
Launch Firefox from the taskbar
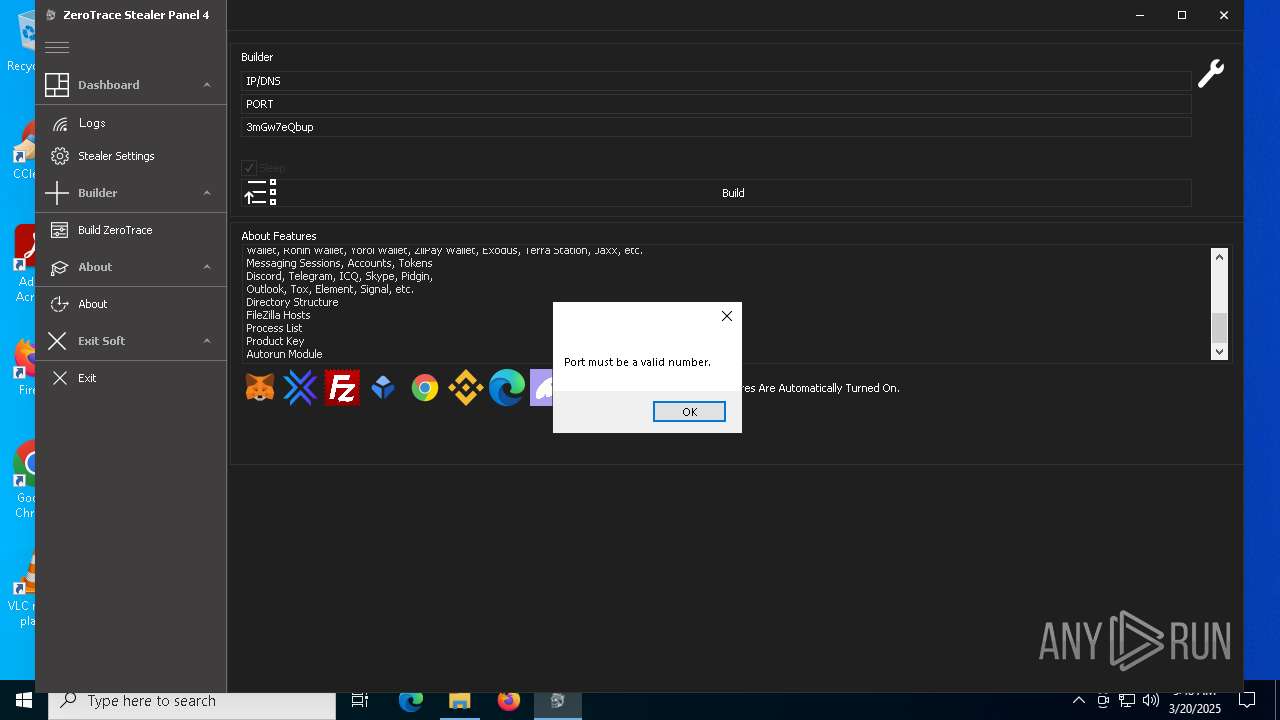(x=509, y=701)
